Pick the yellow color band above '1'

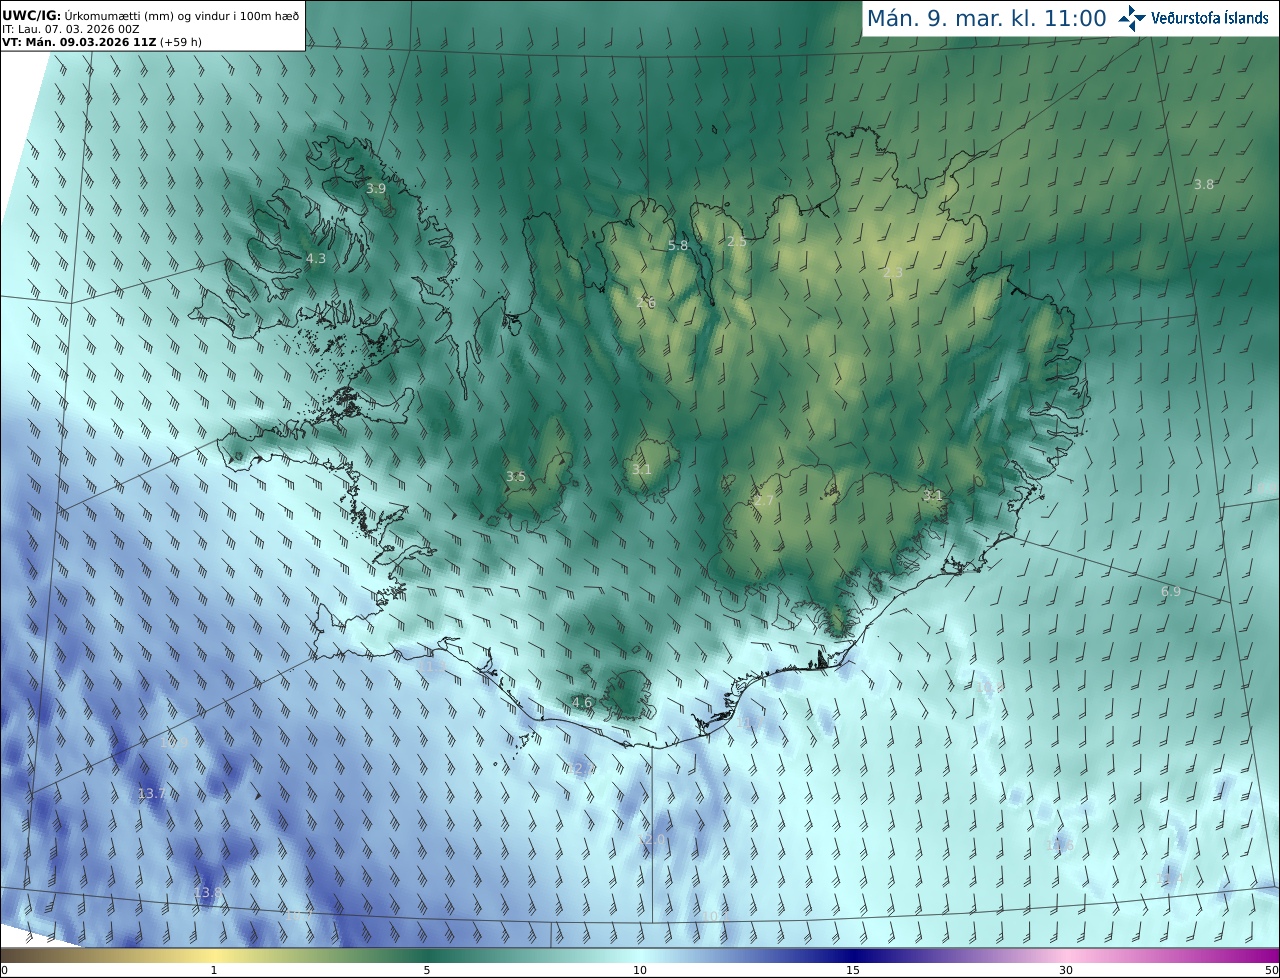pos(214,955)
